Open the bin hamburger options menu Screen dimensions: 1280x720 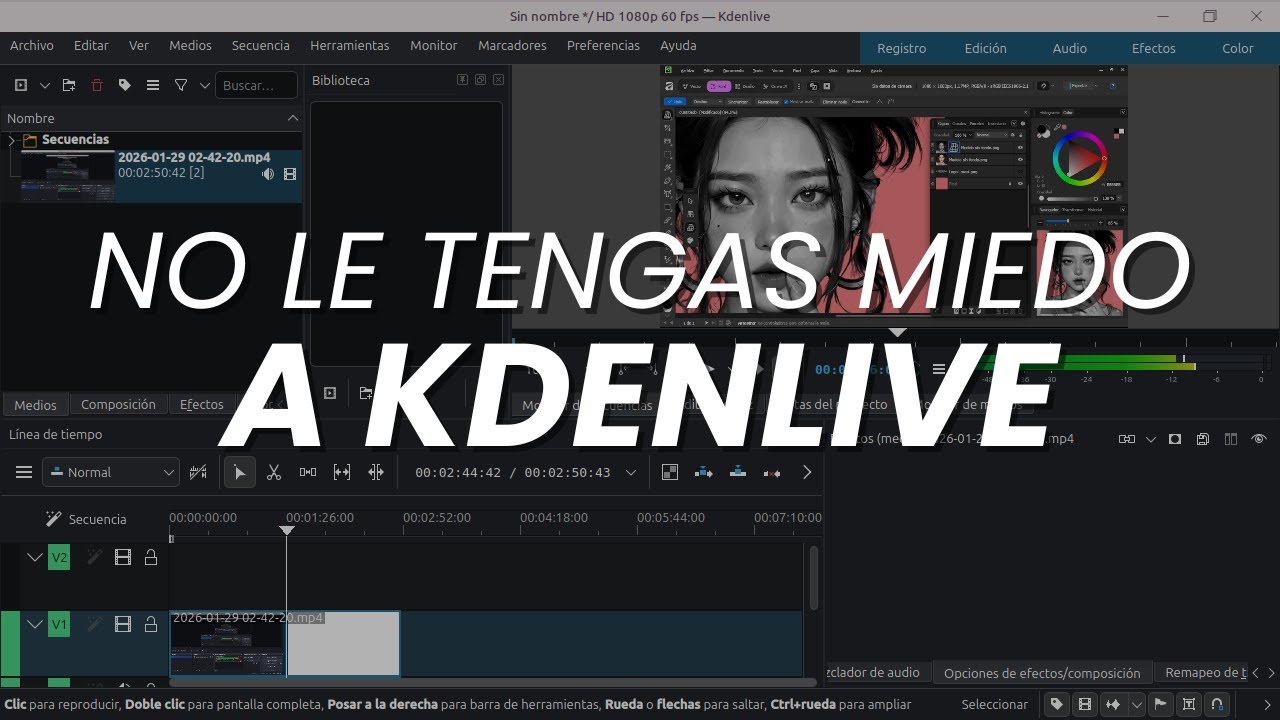click(x=153, y=86)
